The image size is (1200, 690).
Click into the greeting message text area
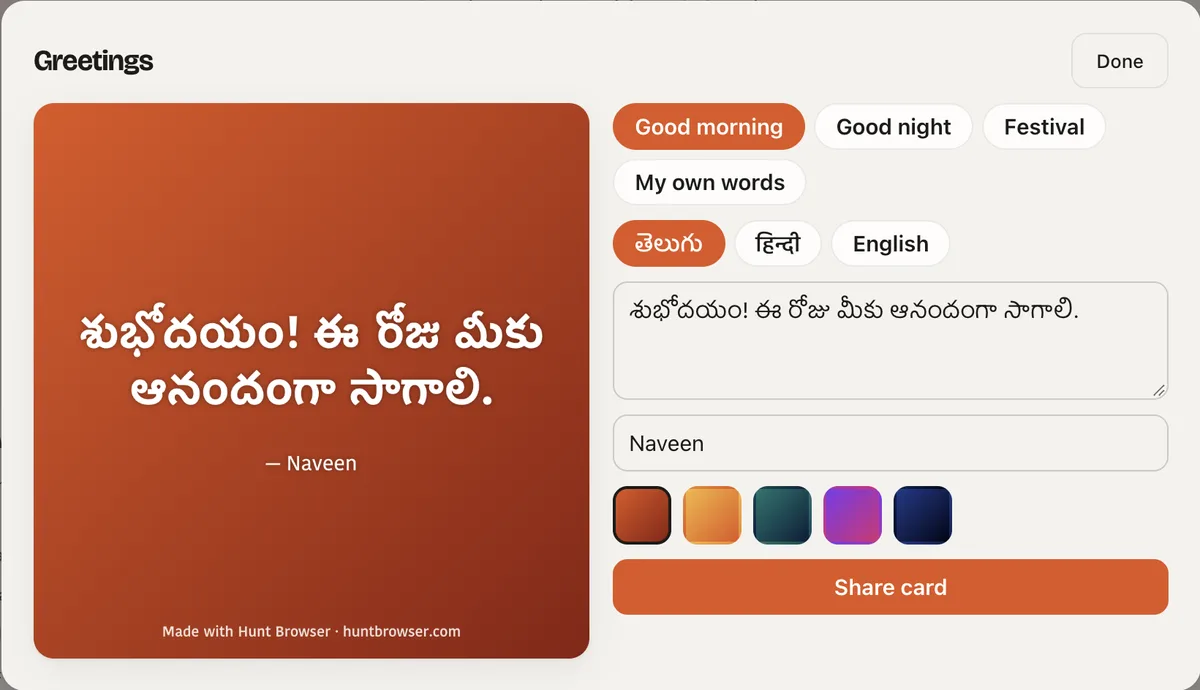(890, 341)
